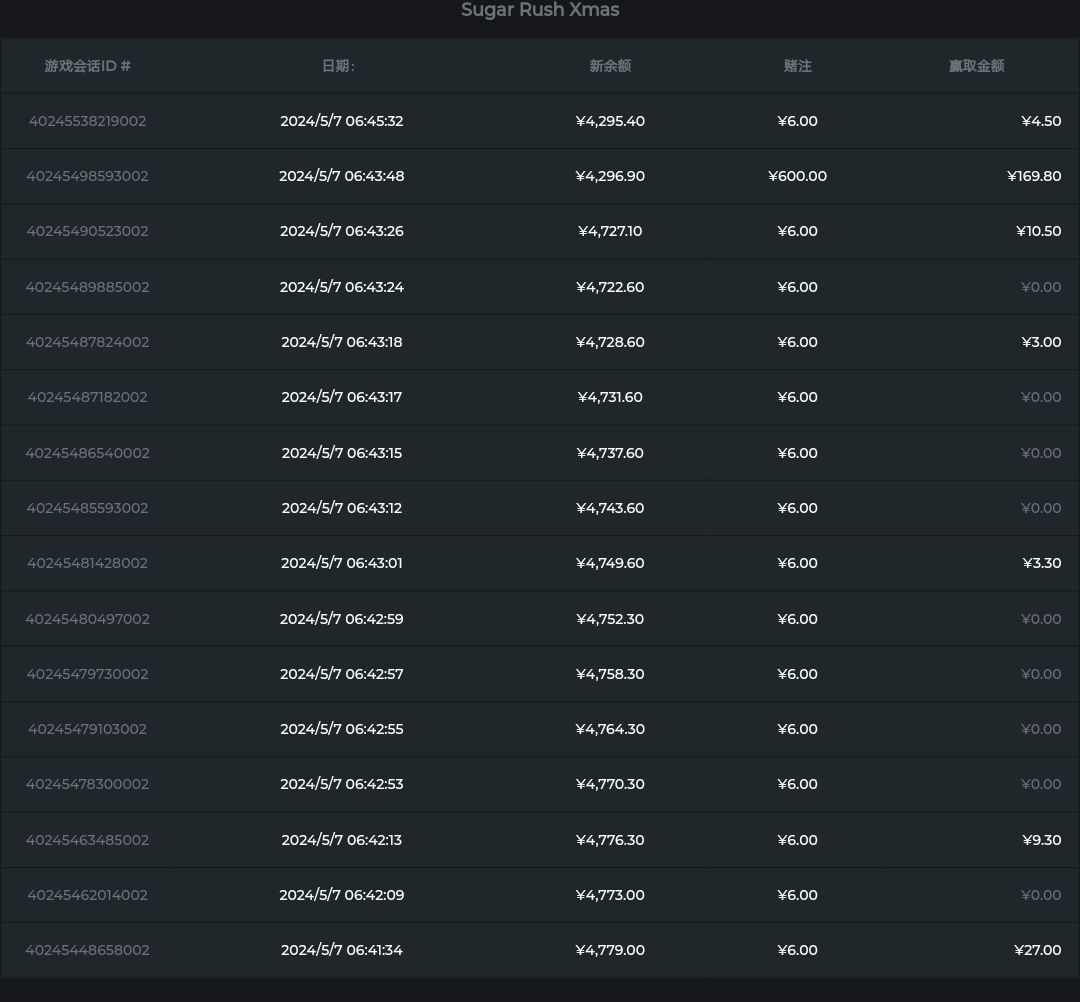Select session ID 40245479730002

(x=87, y=674)
